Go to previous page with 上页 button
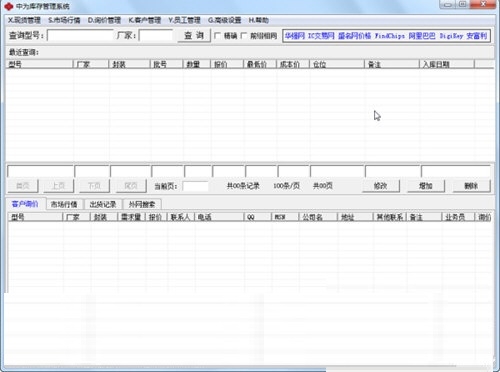Viewport: 500px width, 372px height. [58, 186]
